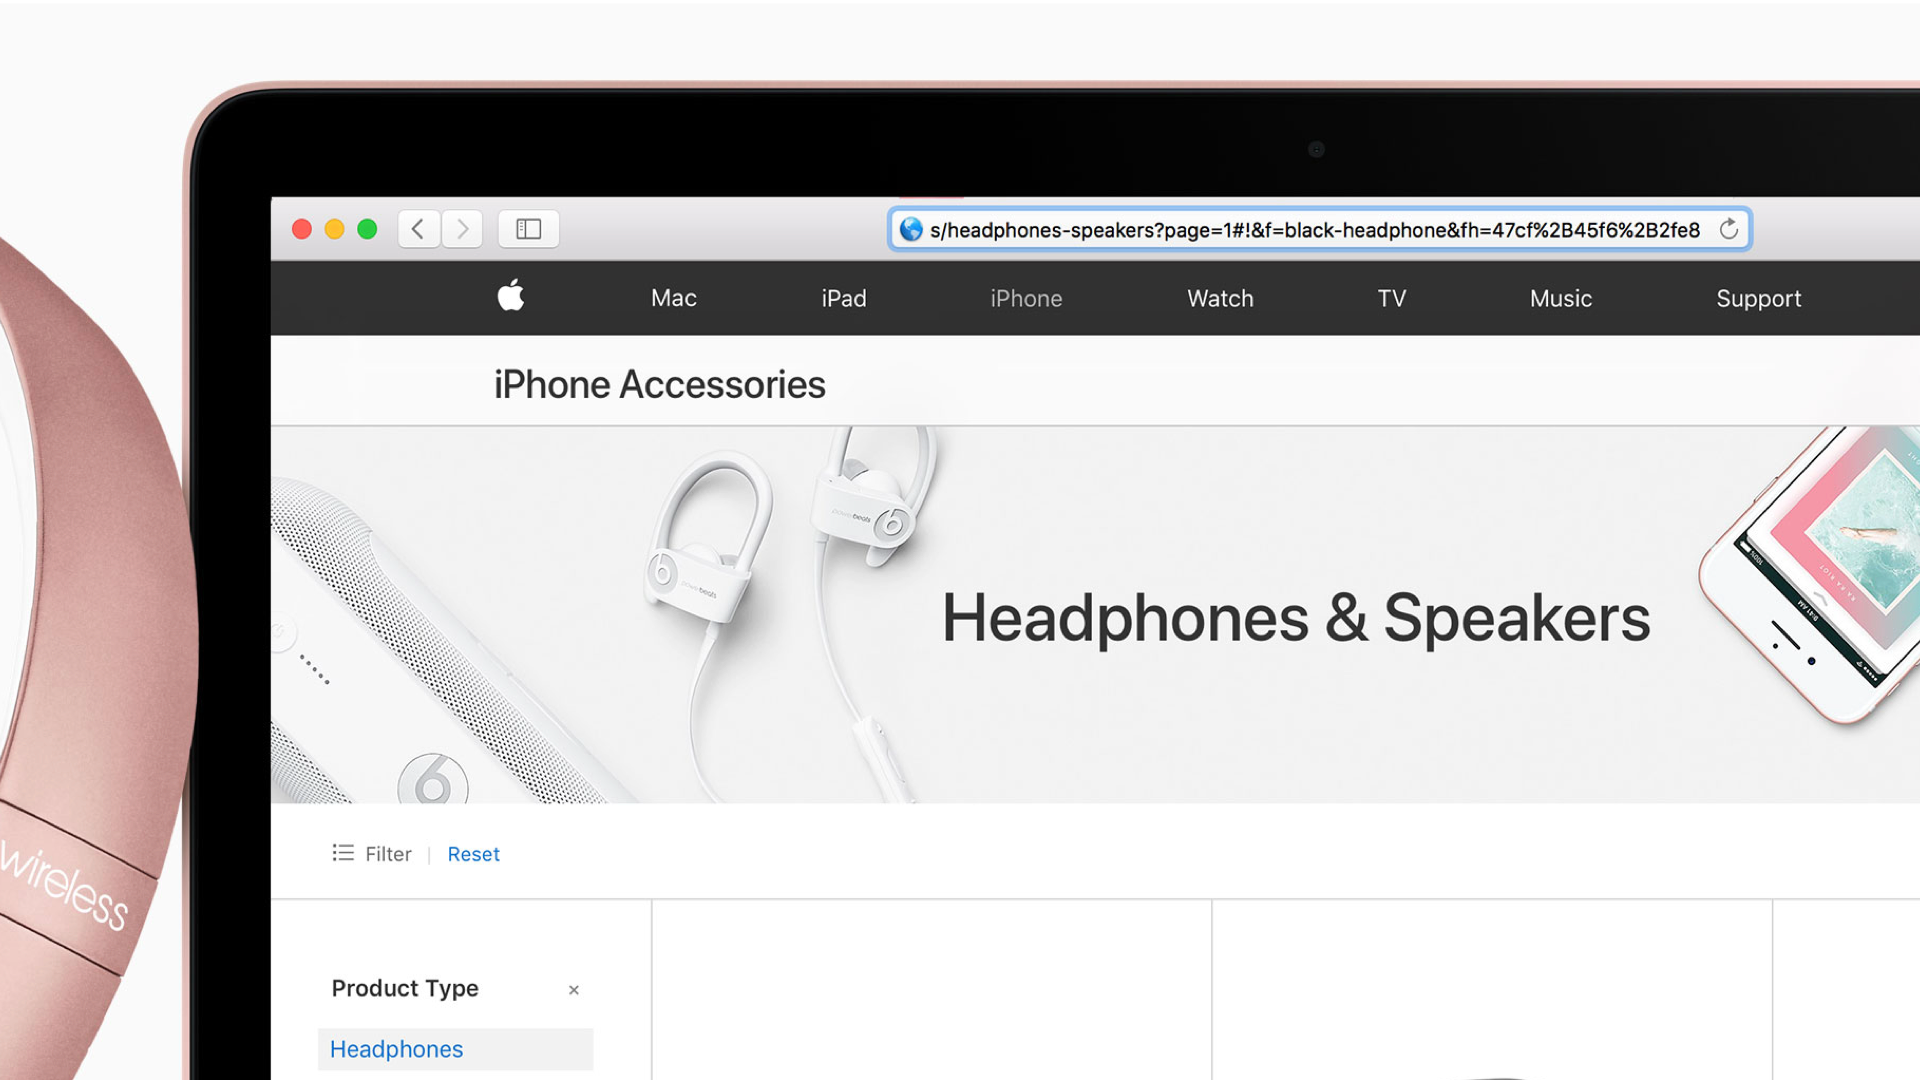Open the Filter list icon
Screen dimensions: 1920x1080
pos(343,853)
